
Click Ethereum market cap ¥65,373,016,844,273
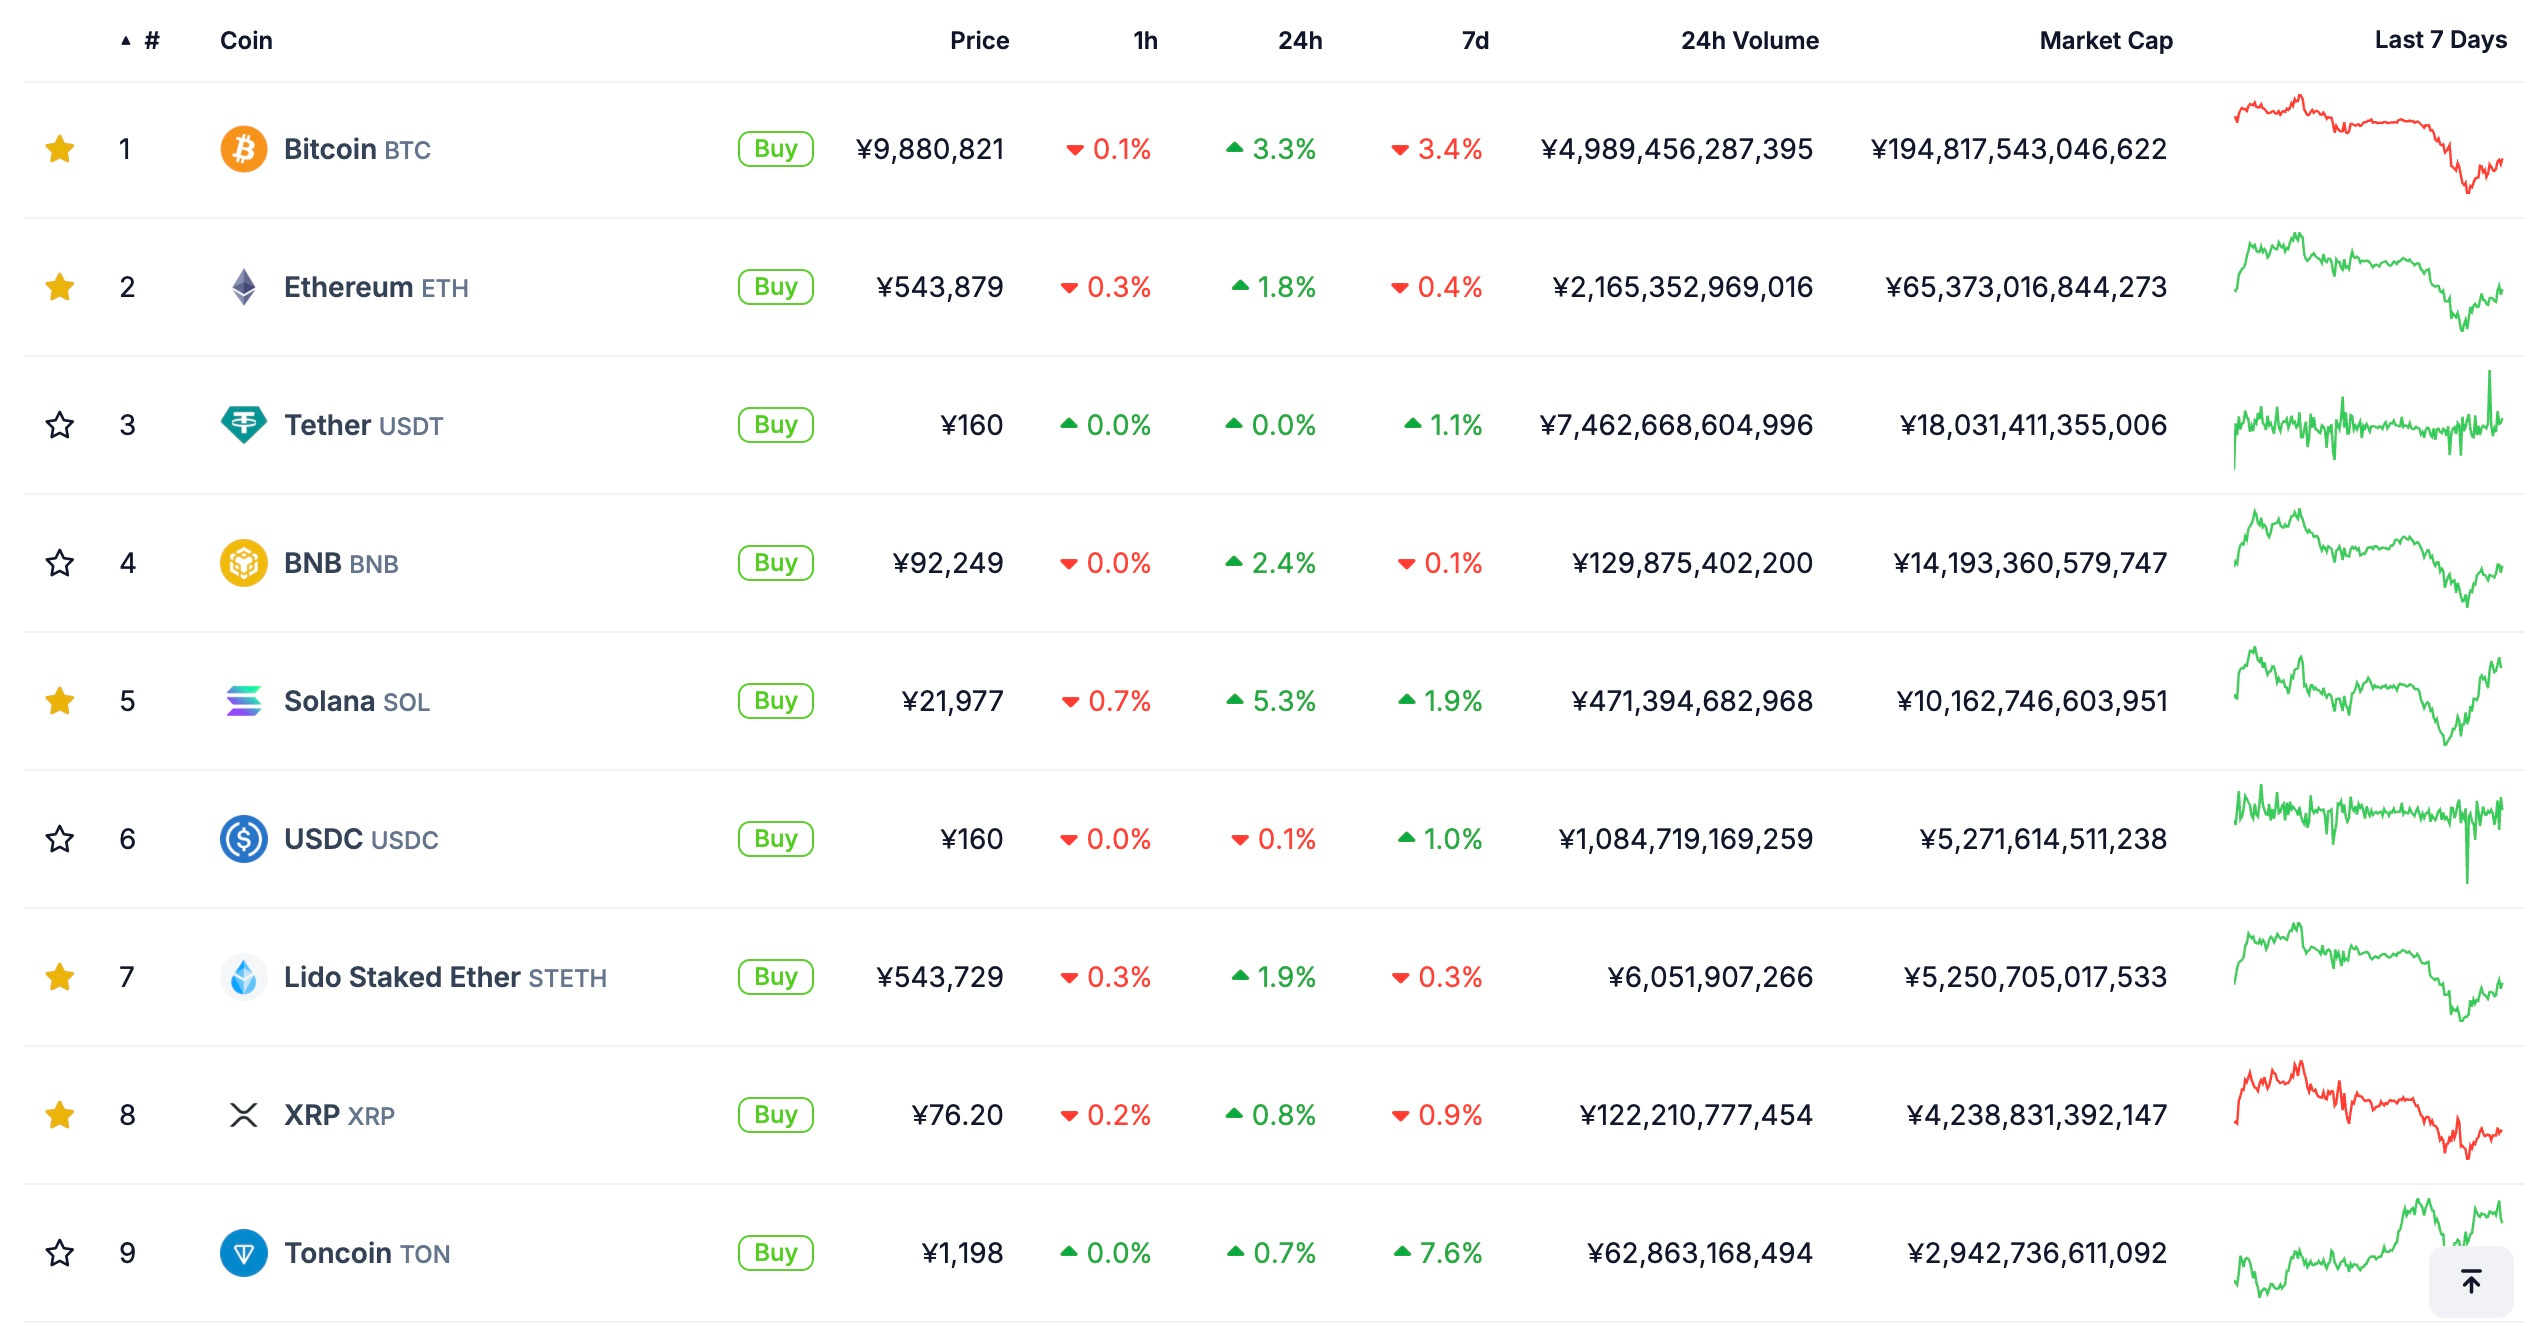coord(2026,287)
